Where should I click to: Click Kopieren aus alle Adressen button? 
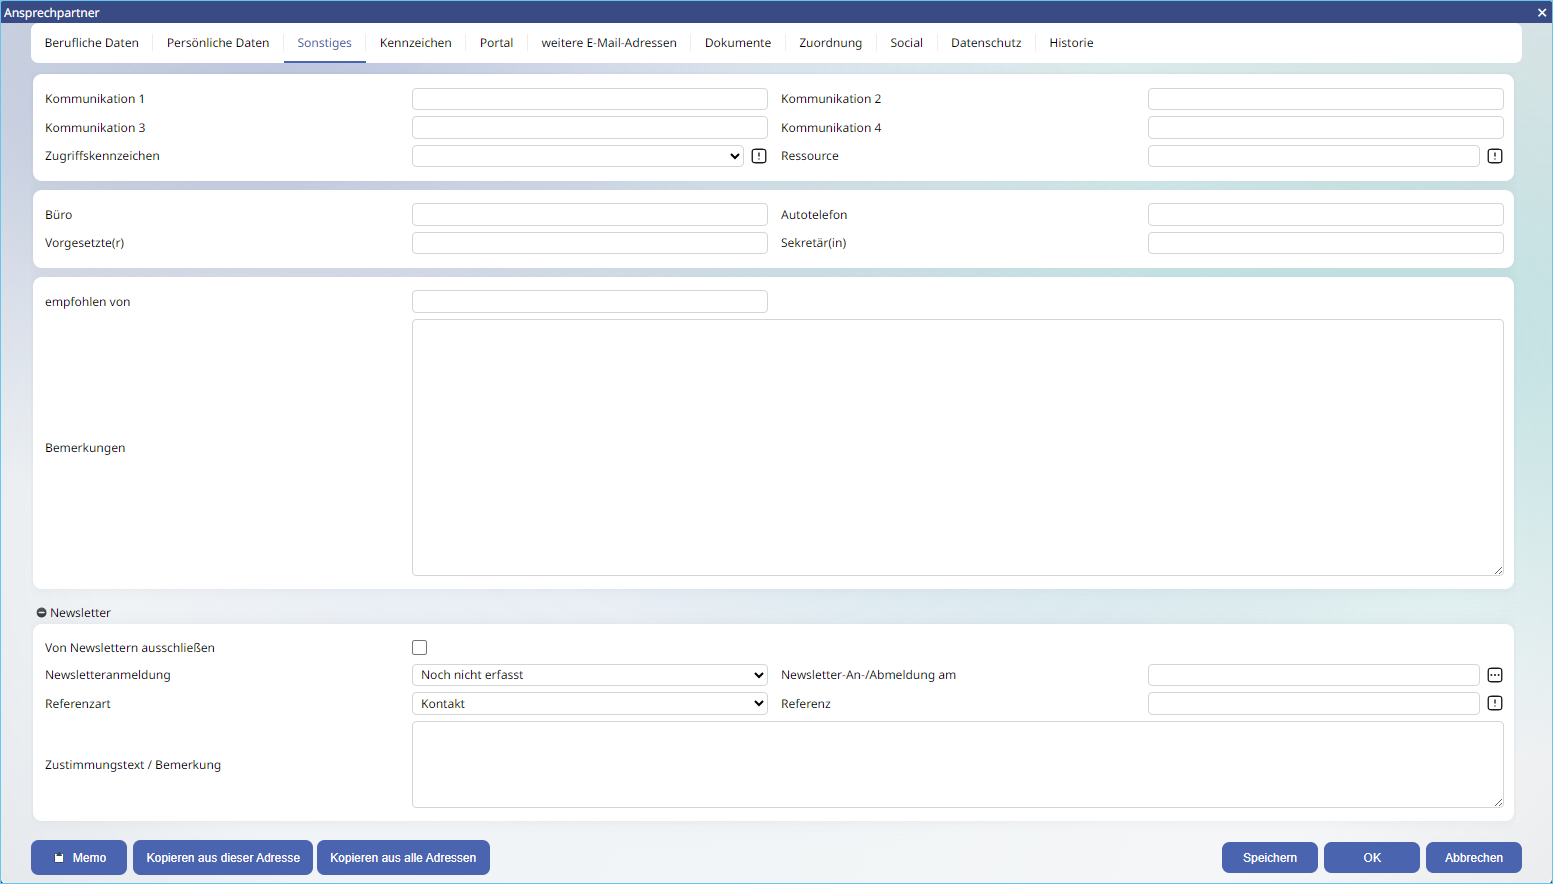tap(403, 858)
